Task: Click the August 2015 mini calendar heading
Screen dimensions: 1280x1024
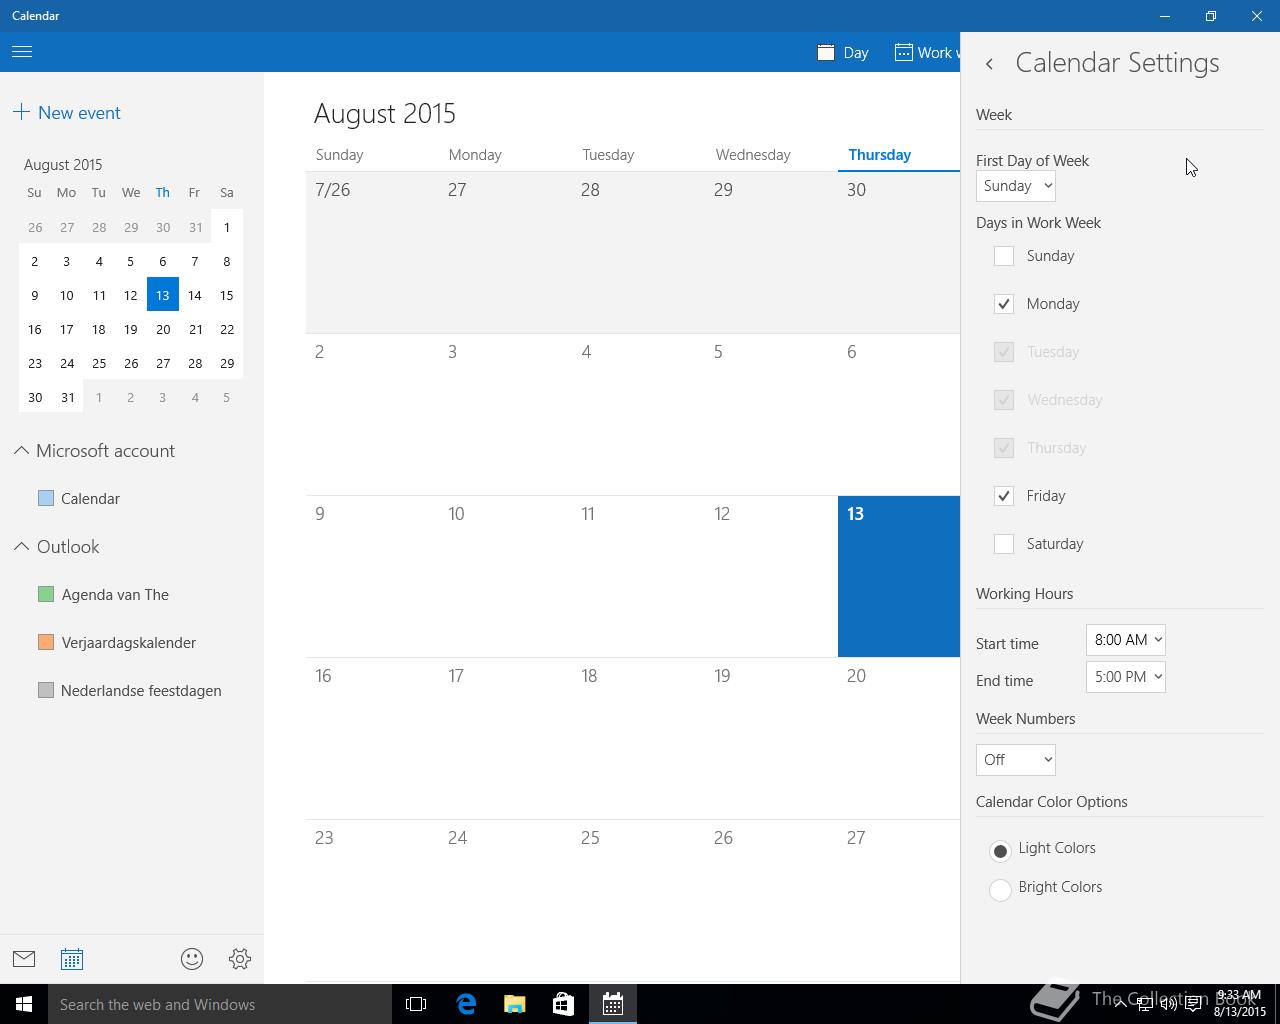Action: (x=63, y=164)
